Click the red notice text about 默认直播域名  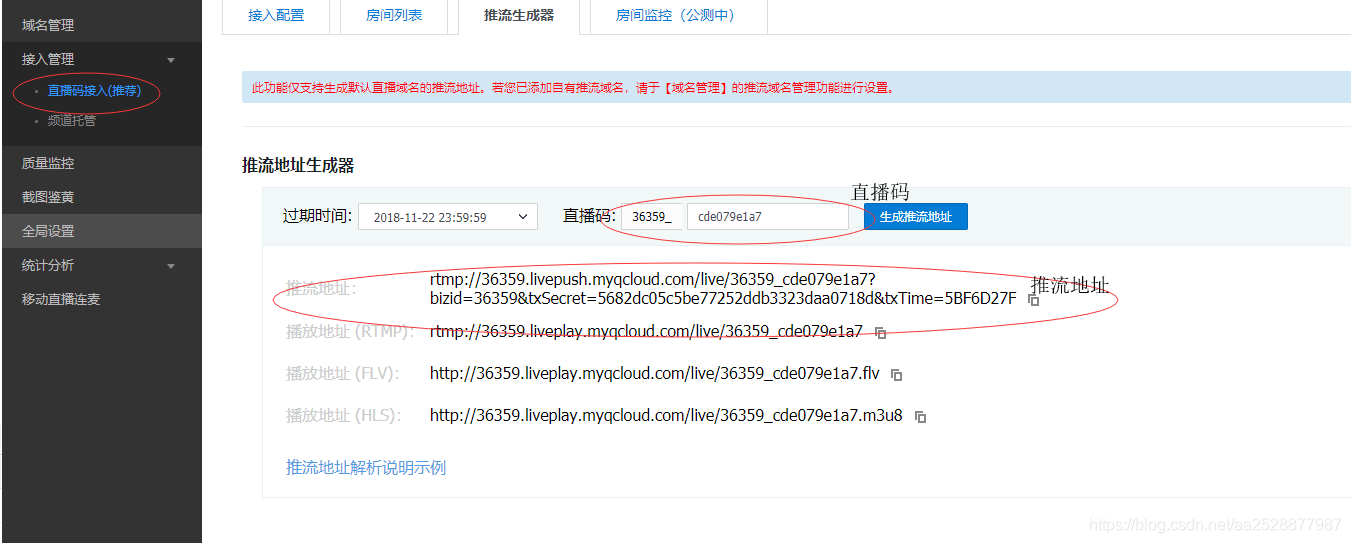click(x=573, y=88)
